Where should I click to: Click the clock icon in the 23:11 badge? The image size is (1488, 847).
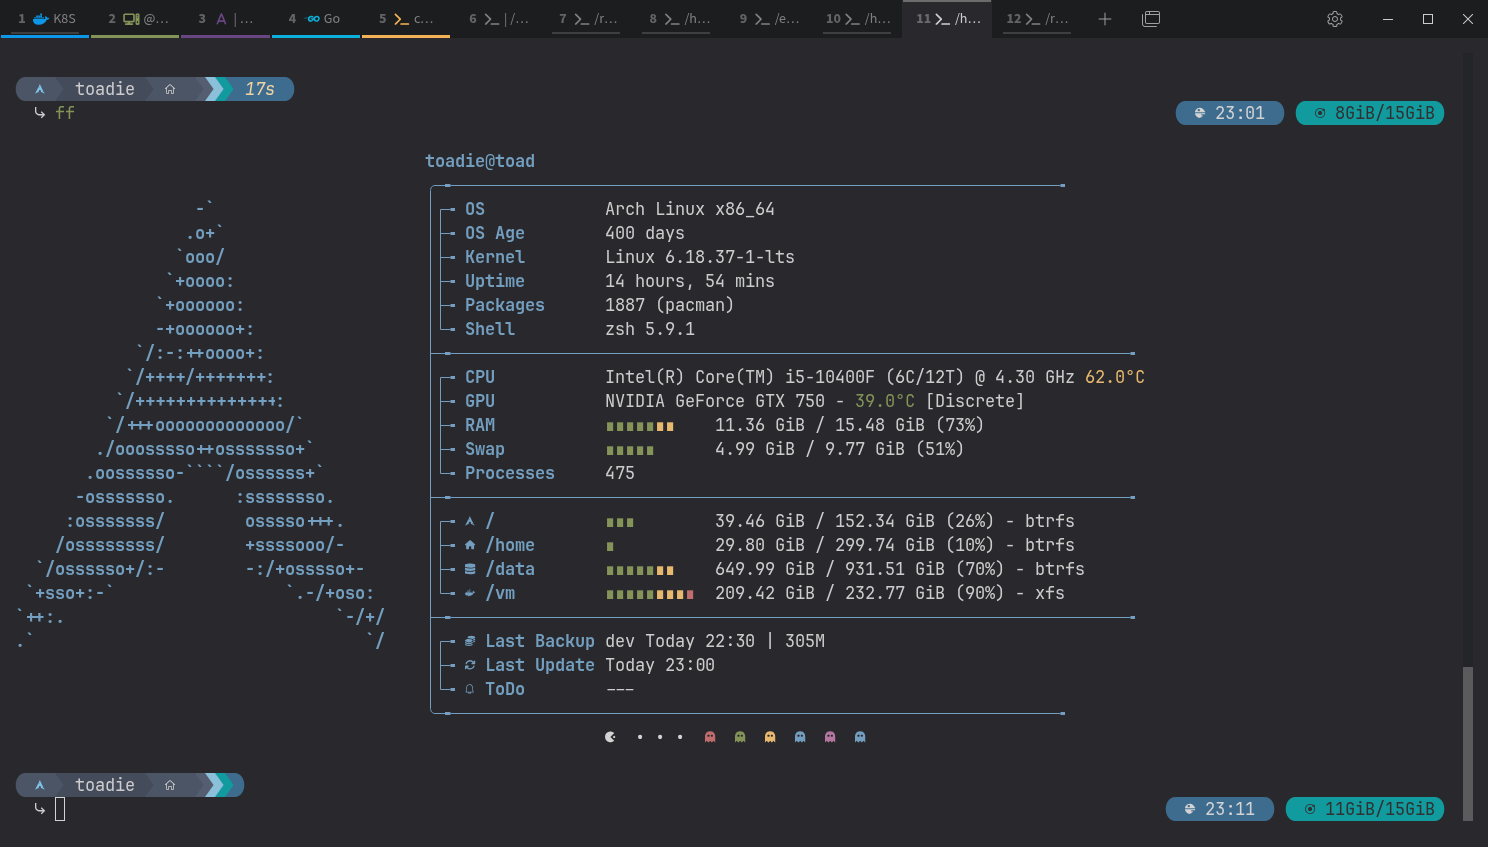(1189, 809)
